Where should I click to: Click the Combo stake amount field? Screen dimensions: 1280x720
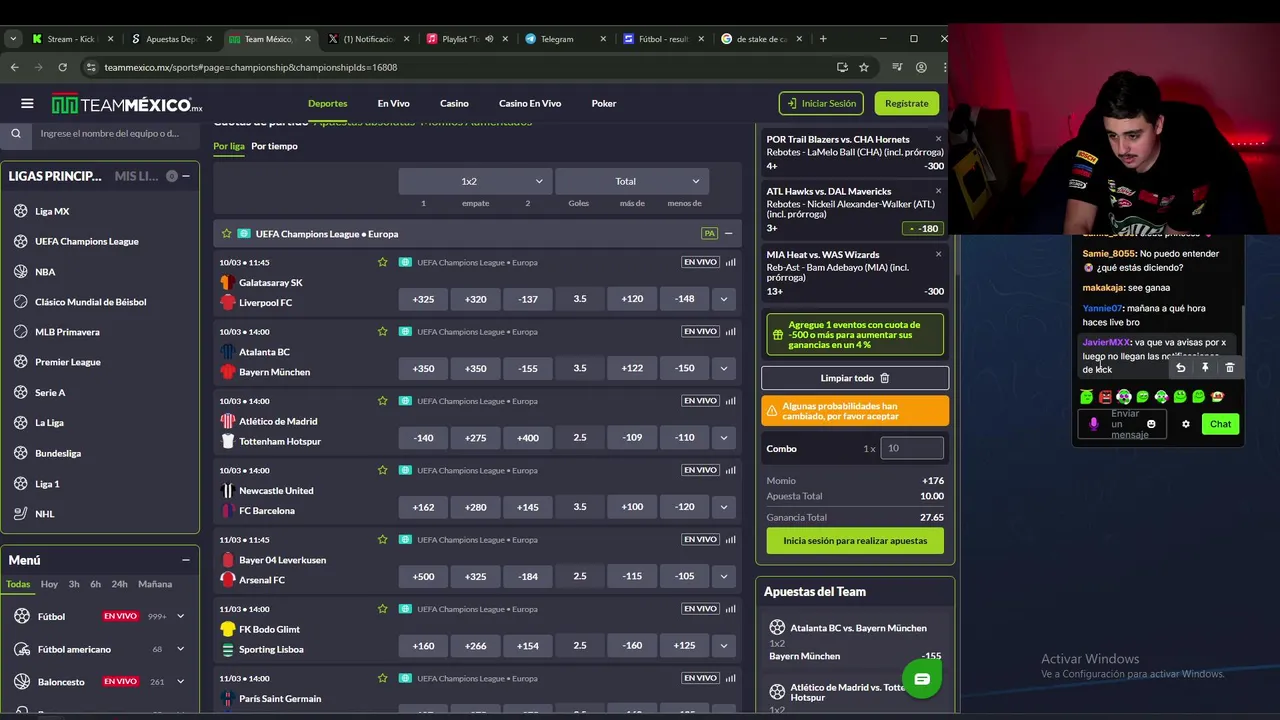911,448
